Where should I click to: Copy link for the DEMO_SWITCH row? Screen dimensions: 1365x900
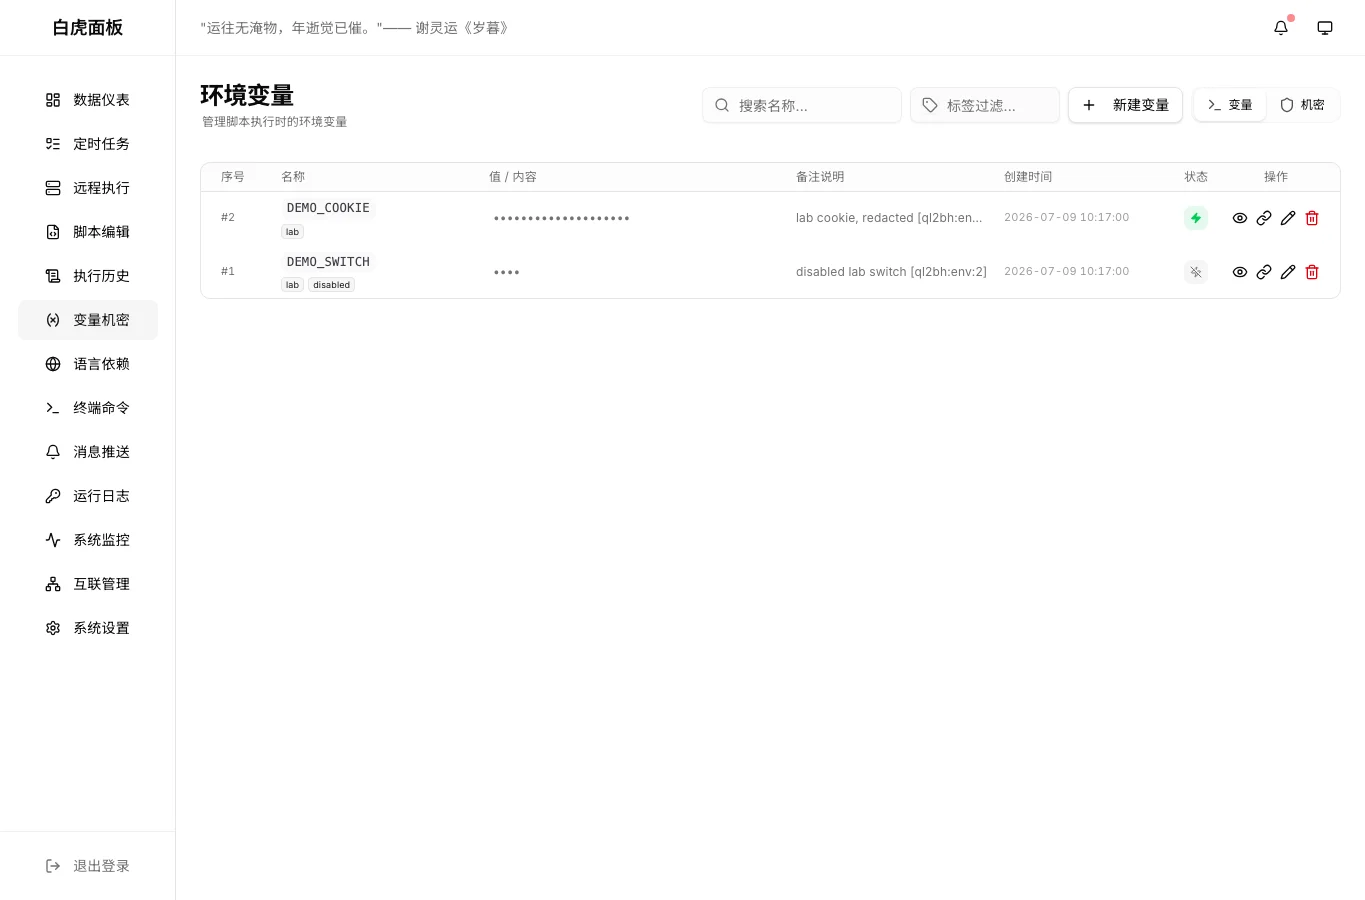(x=1264, y=272)
